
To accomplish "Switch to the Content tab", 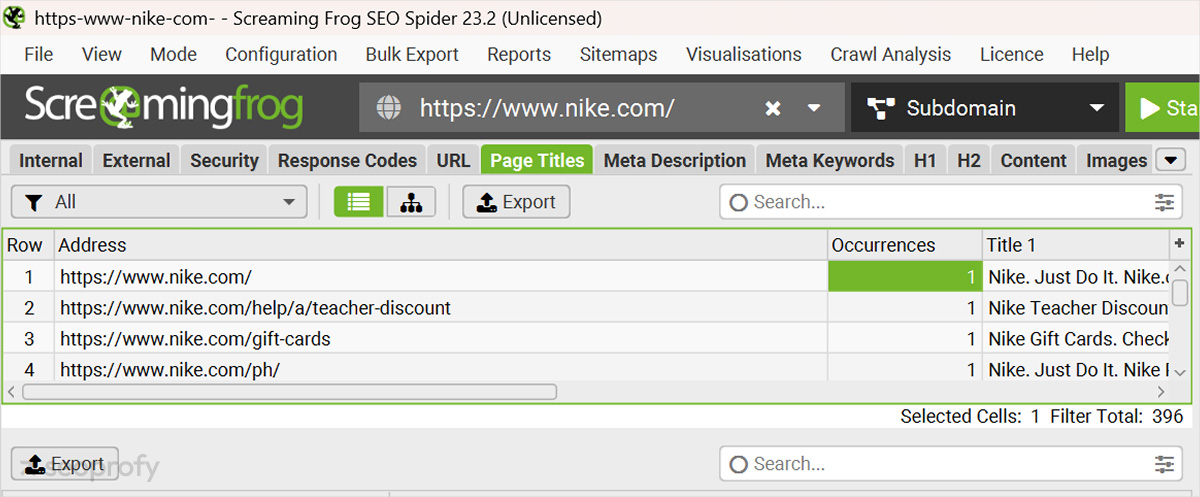I will [x=1034, y=160].
